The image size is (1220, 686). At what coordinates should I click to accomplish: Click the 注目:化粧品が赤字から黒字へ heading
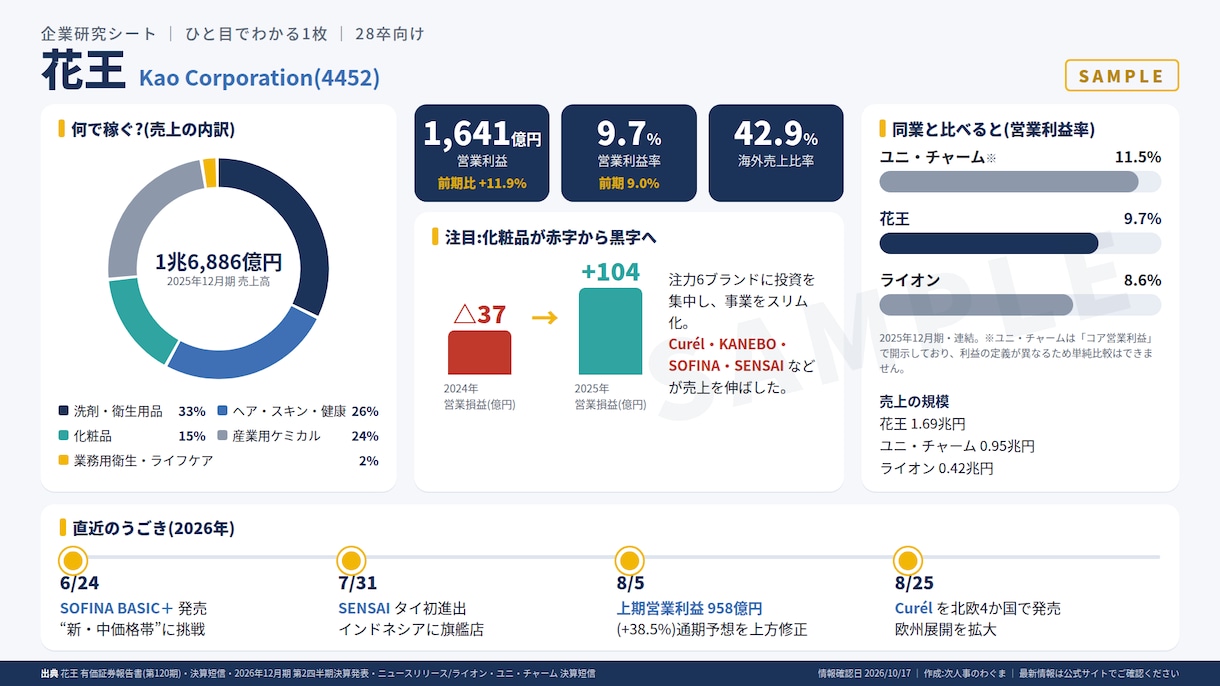tap(550, 237)
